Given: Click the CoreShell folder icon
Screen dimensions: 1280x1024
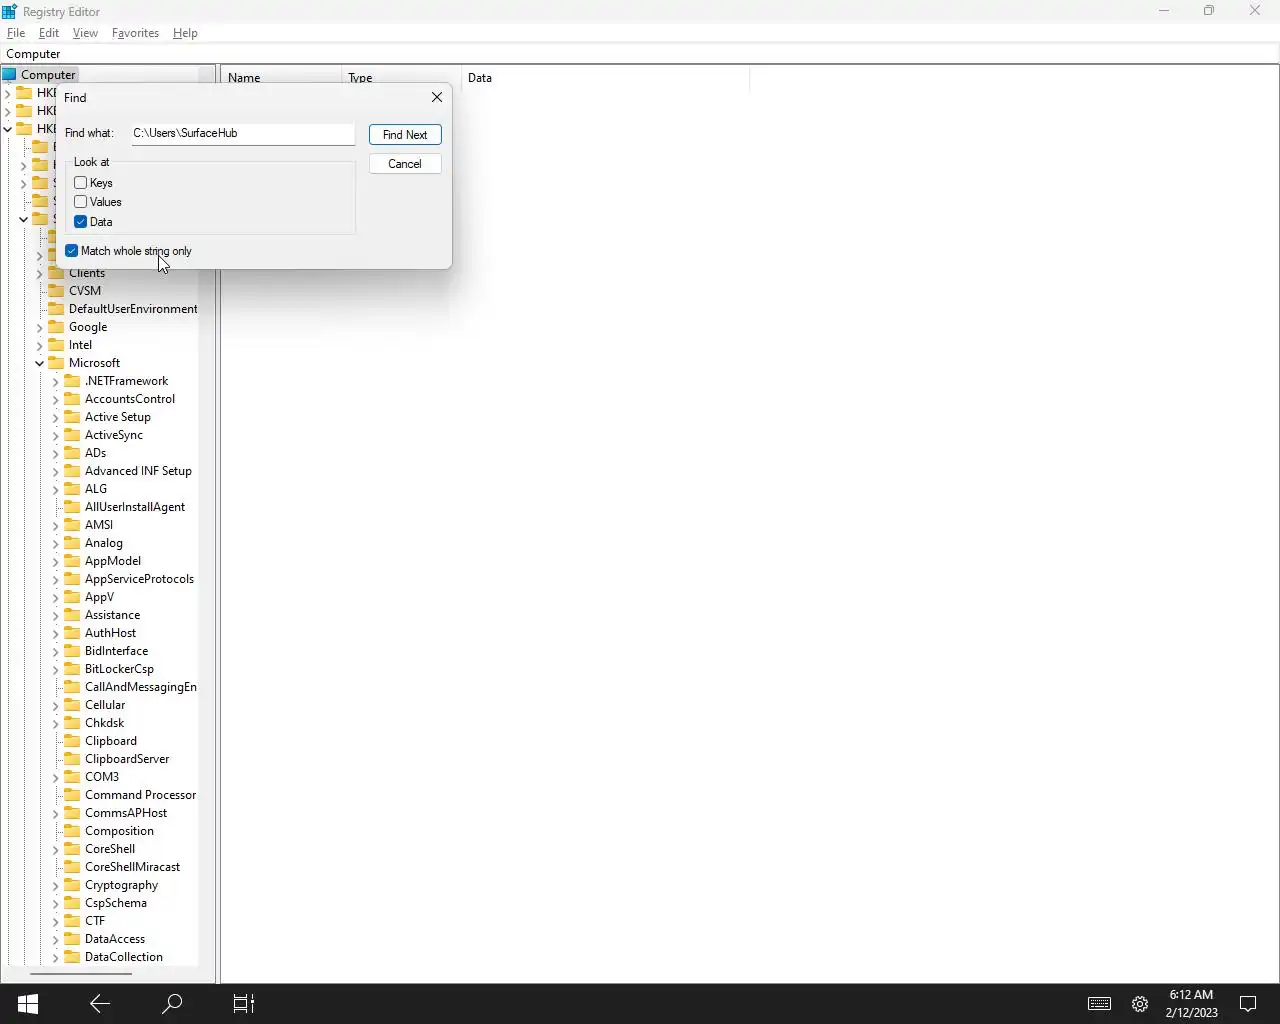Looking at the screenshot, I should [x=72, y=849].
